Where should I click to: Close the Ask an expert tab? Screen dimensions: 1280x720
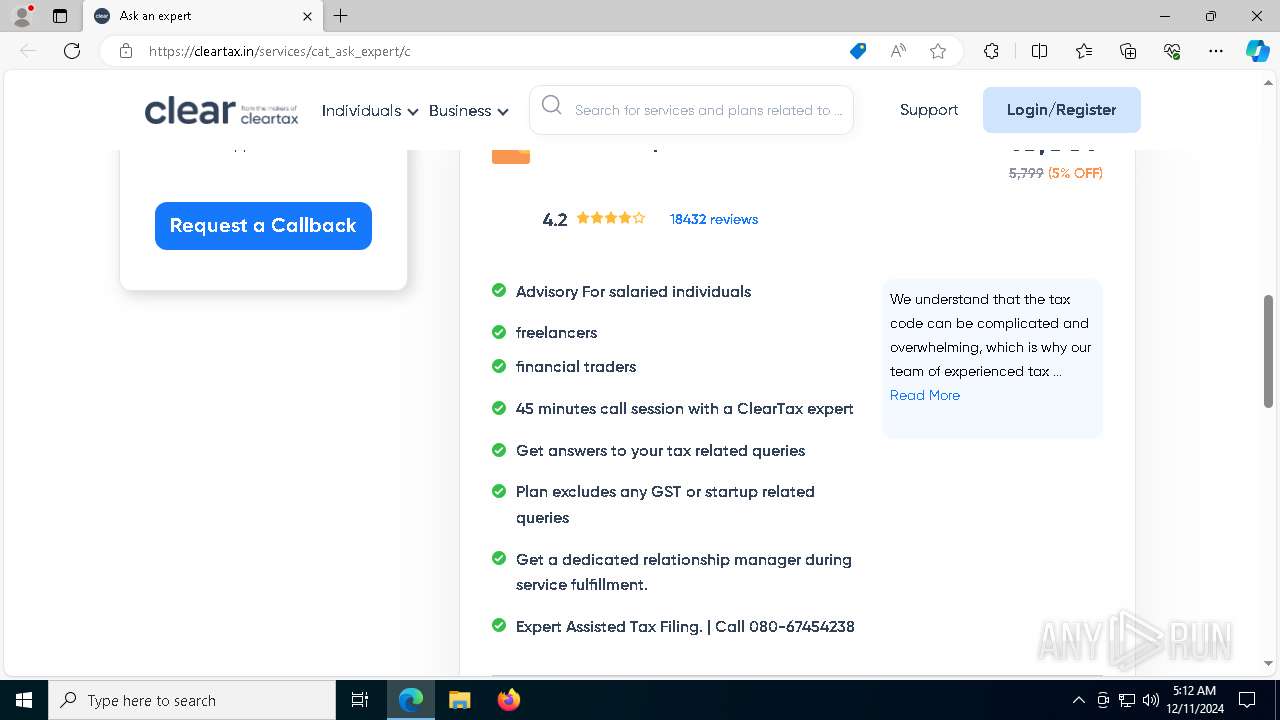pyautogui.click(x=307, y=16)
